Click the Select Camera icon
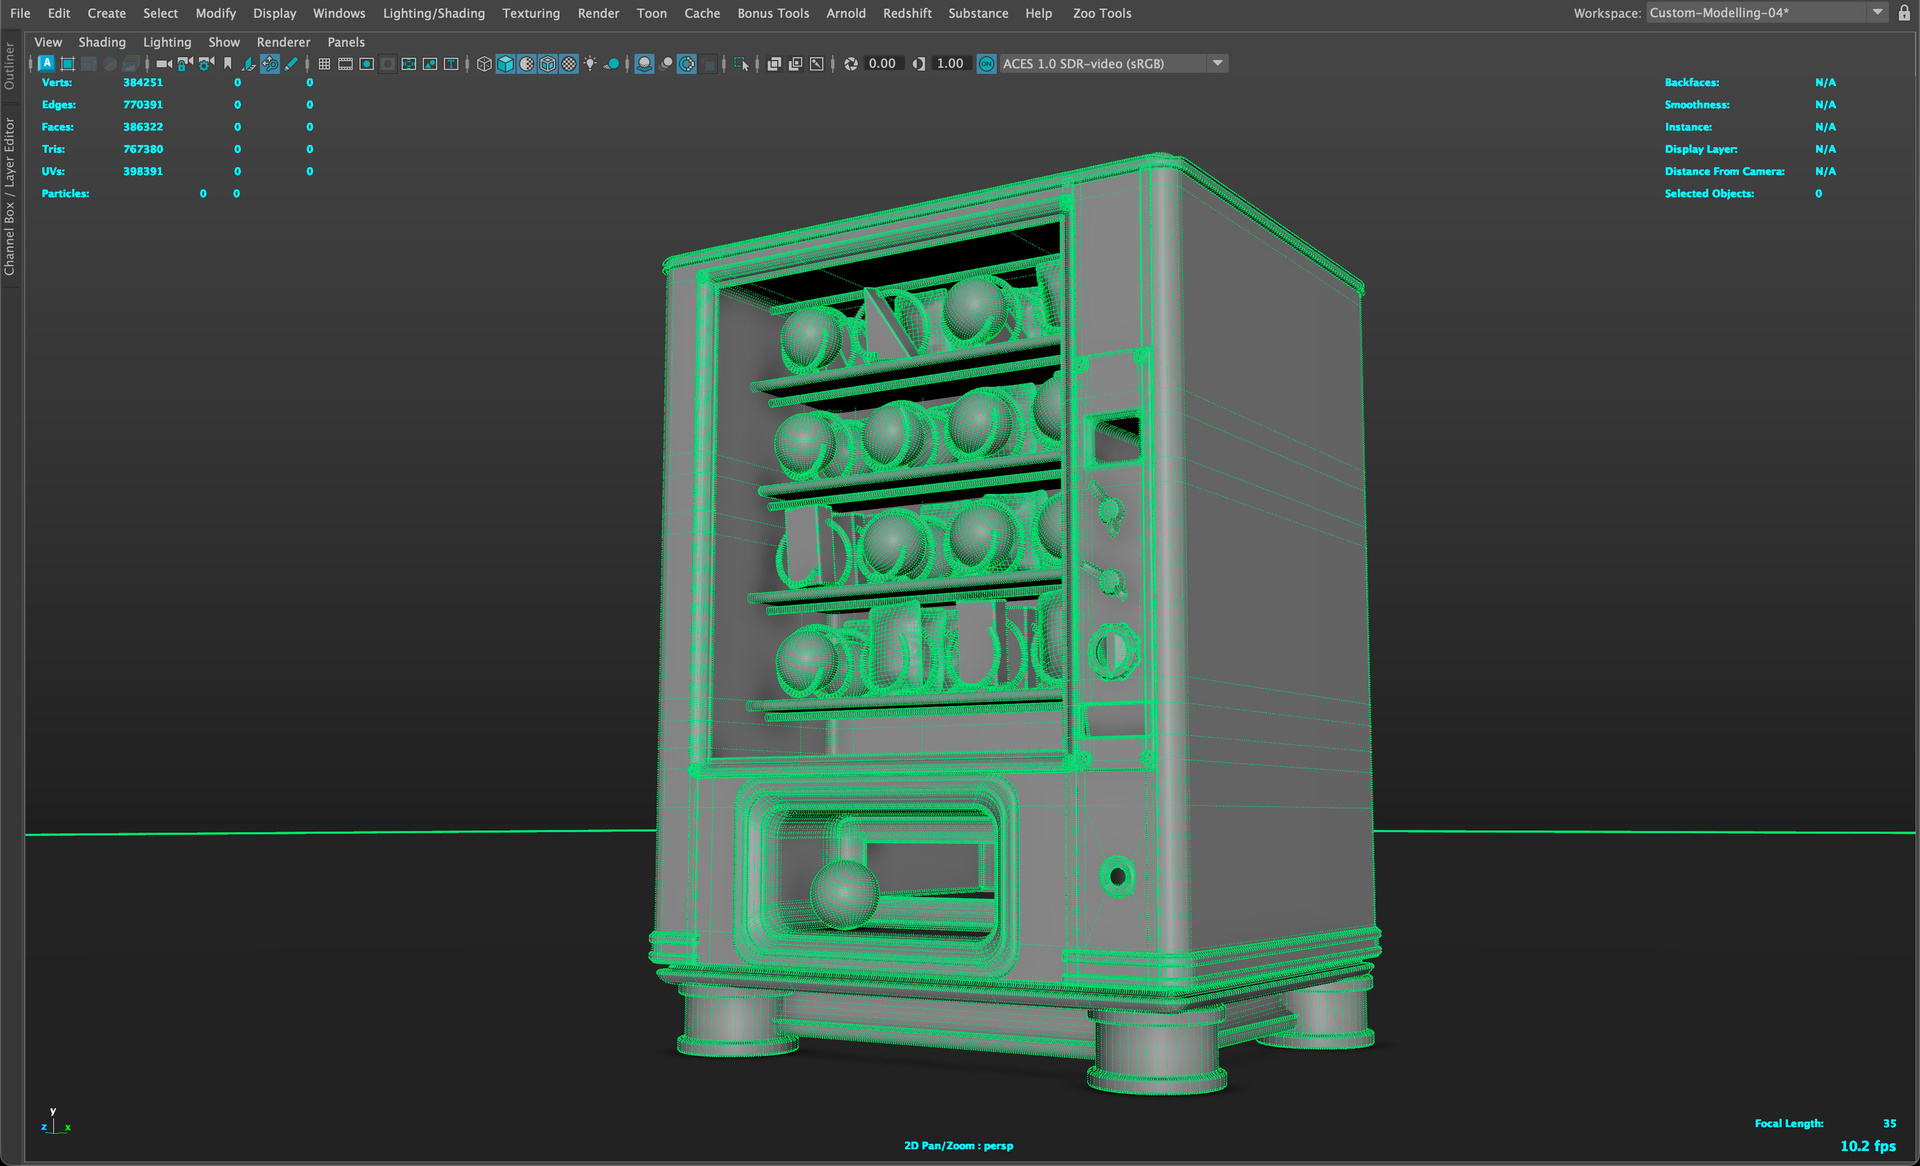This screenshot has width=1920, height=1166. click(164, 63)
